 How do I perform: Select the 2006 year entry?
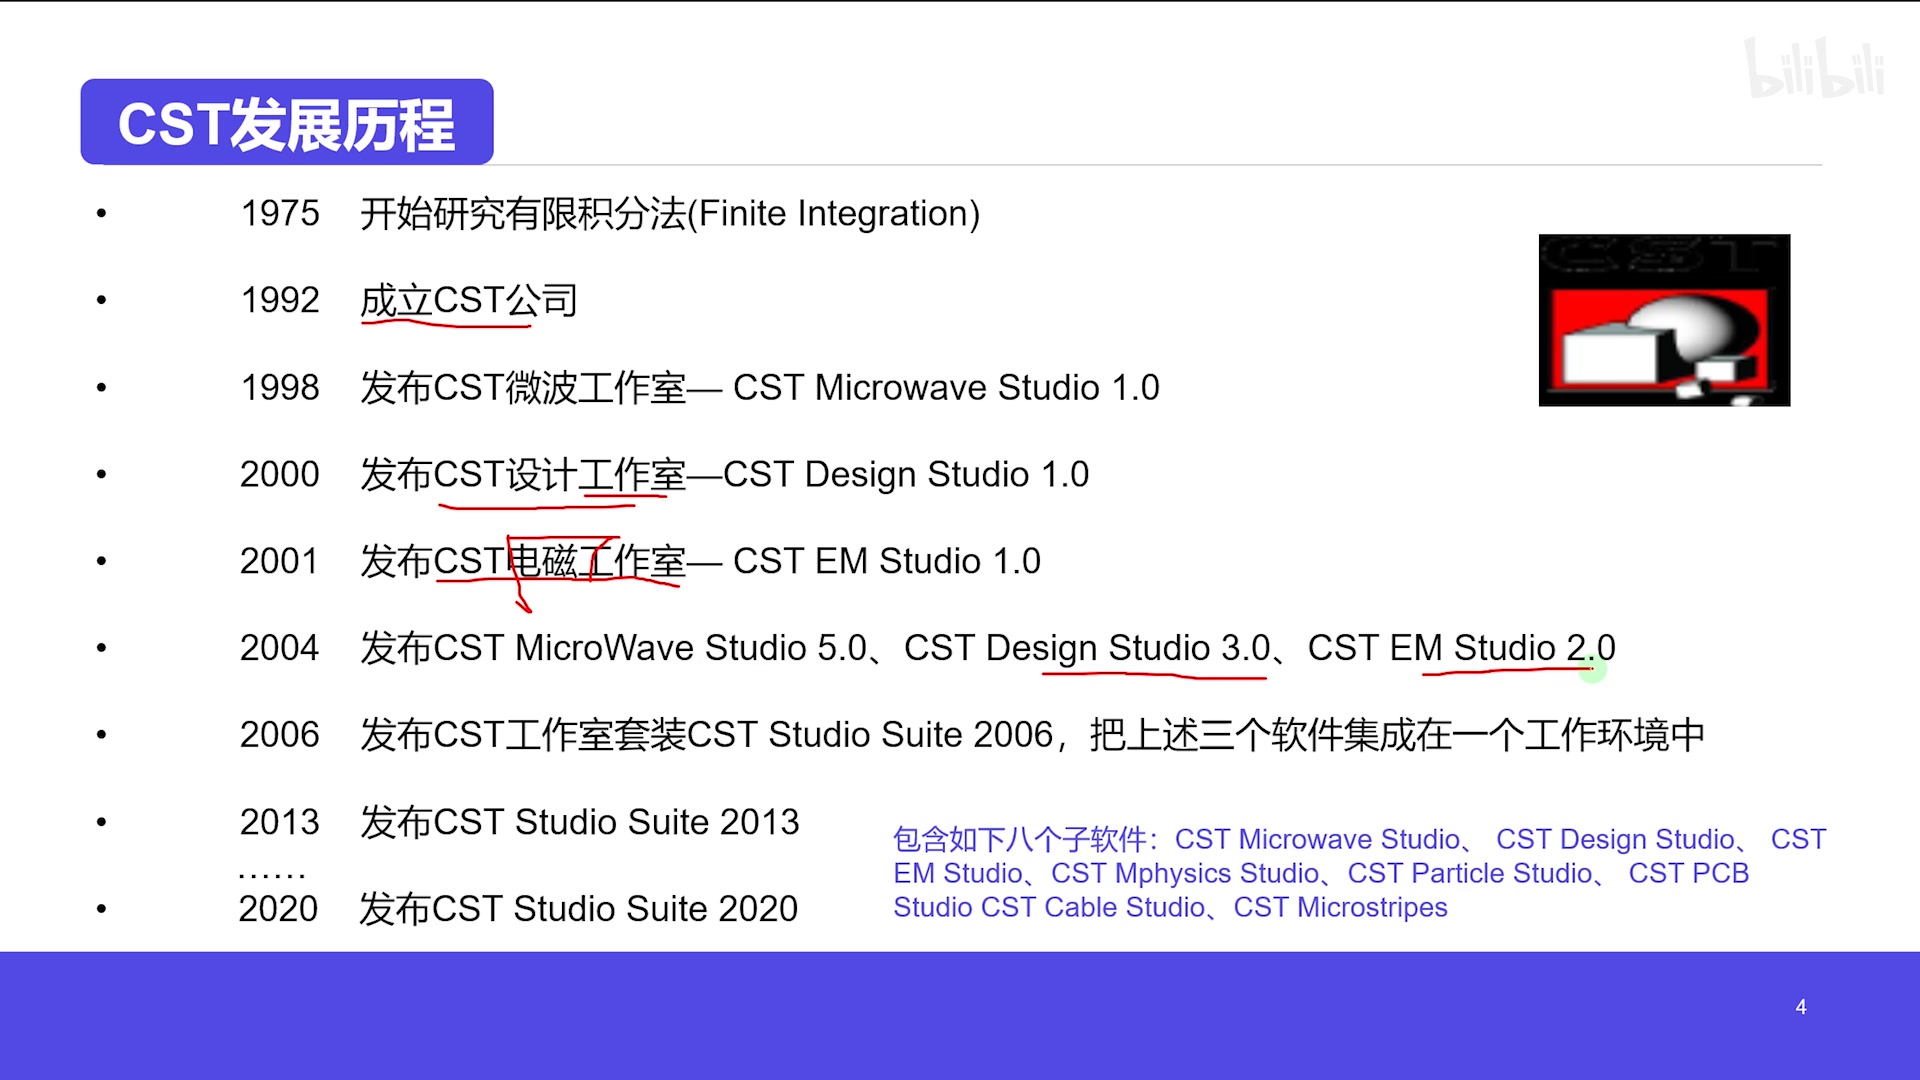(x=280, y=735)
